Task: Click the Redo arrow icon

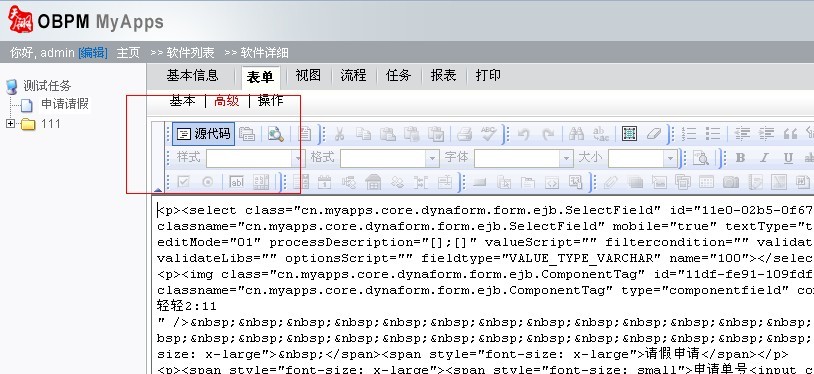Action: click(x=548, y=134)
